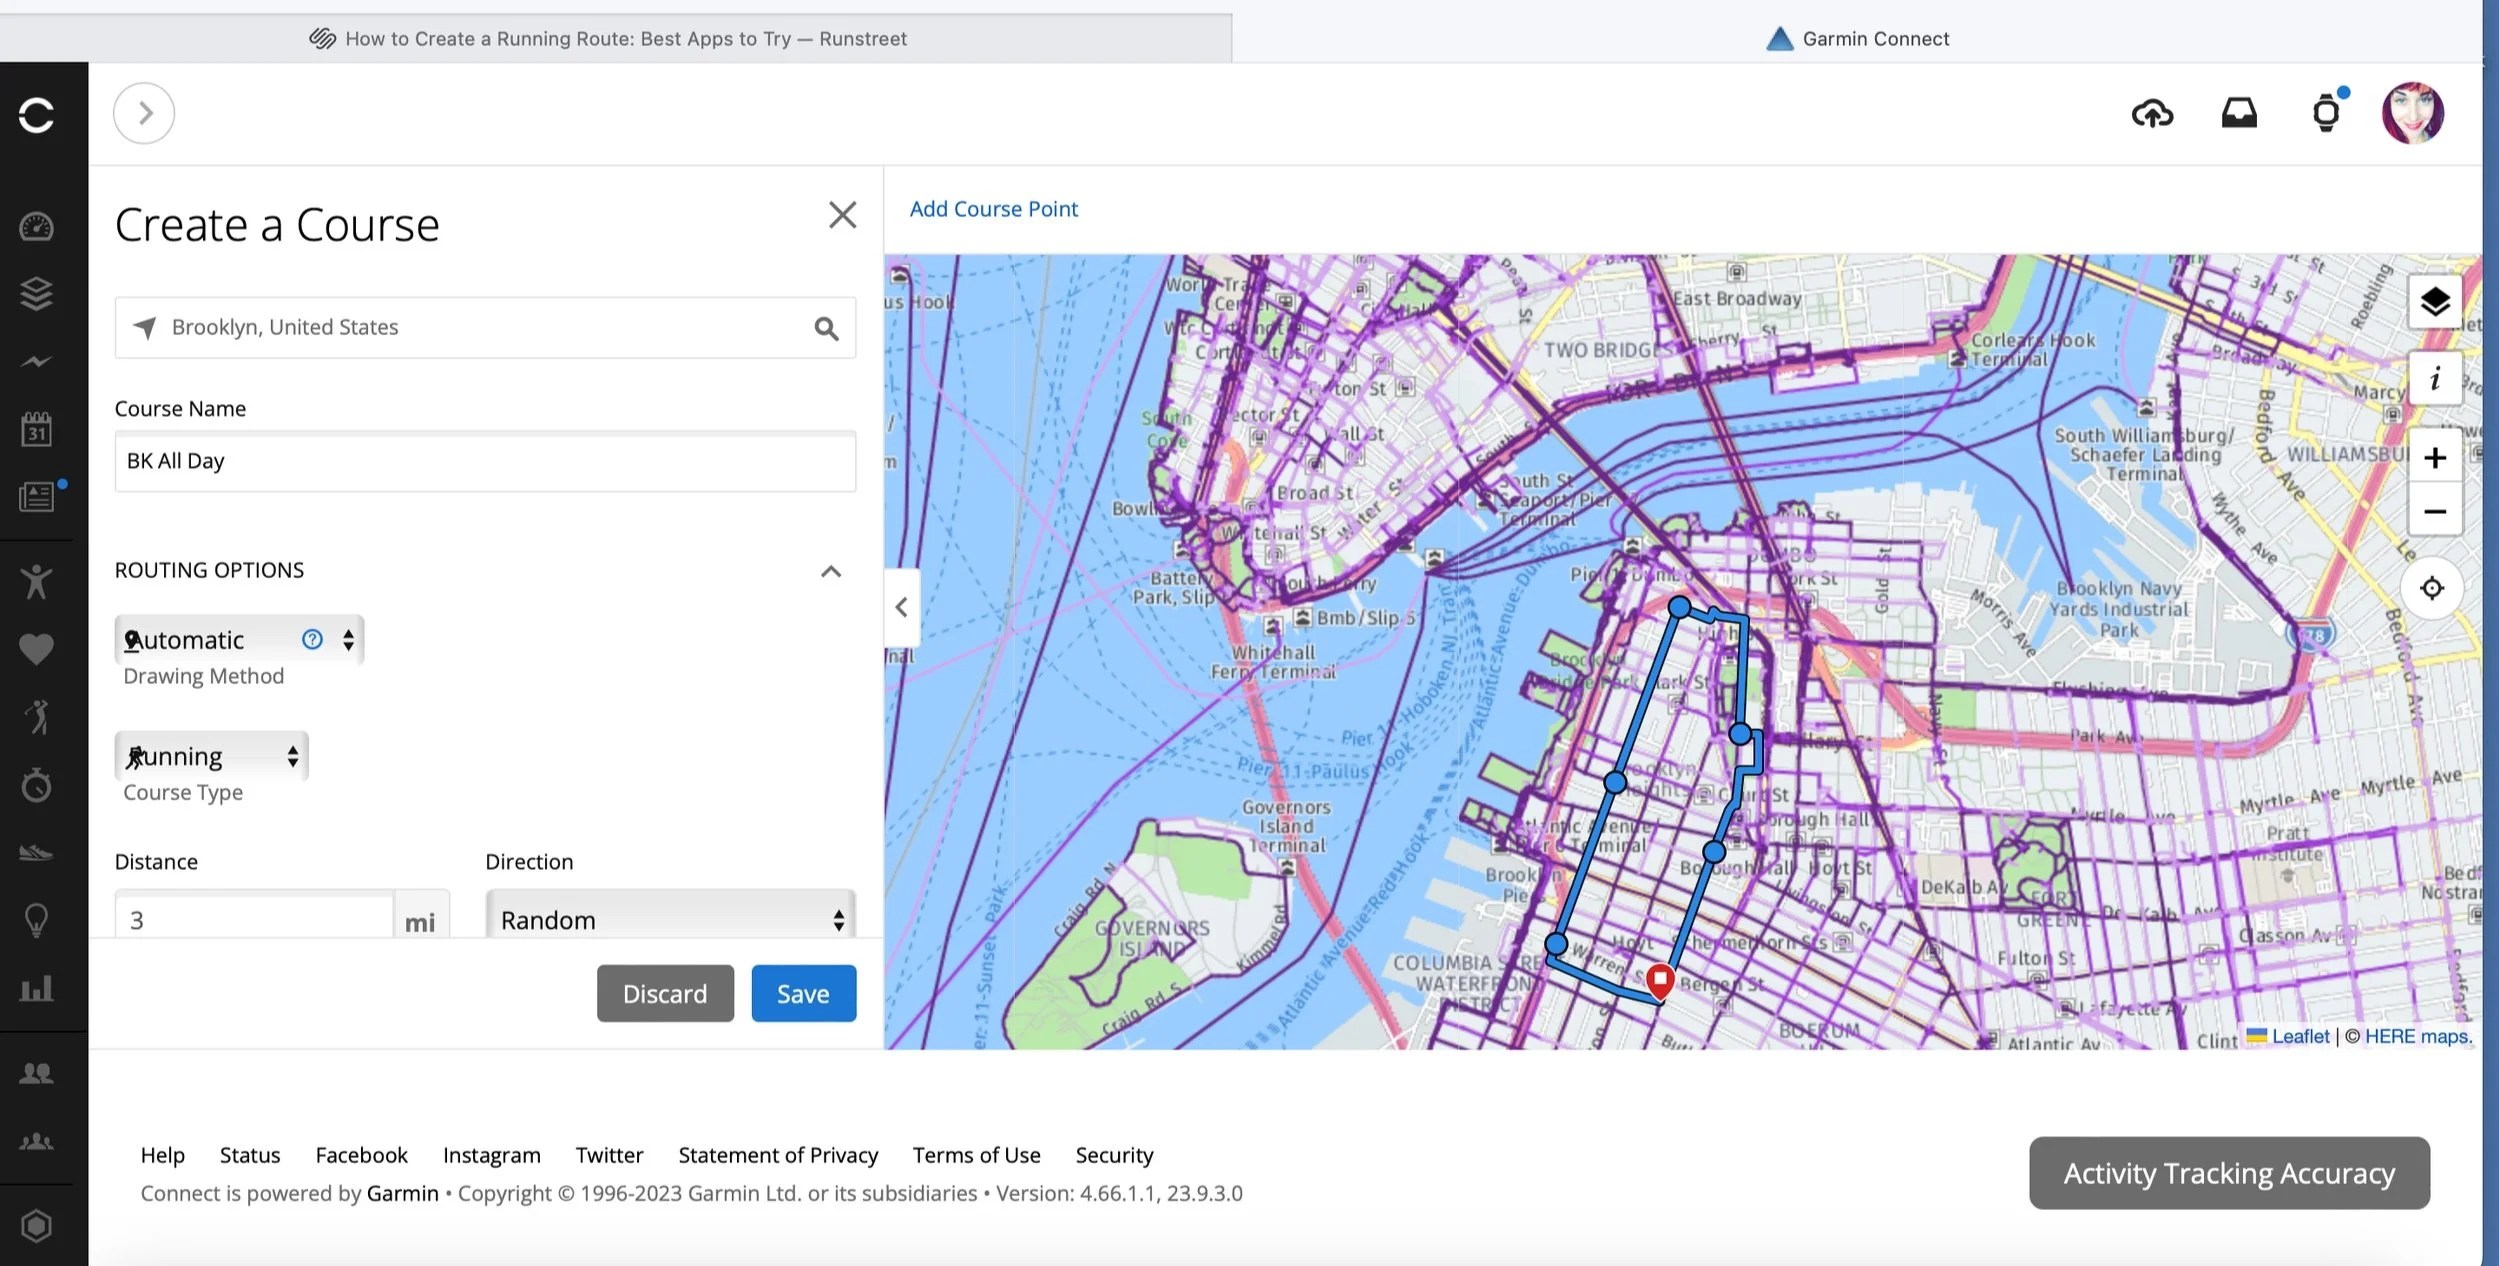Save the BK All Day course
Image resolution: width=2499 pixels, height=1266 pixels.
tap(803, 993)
